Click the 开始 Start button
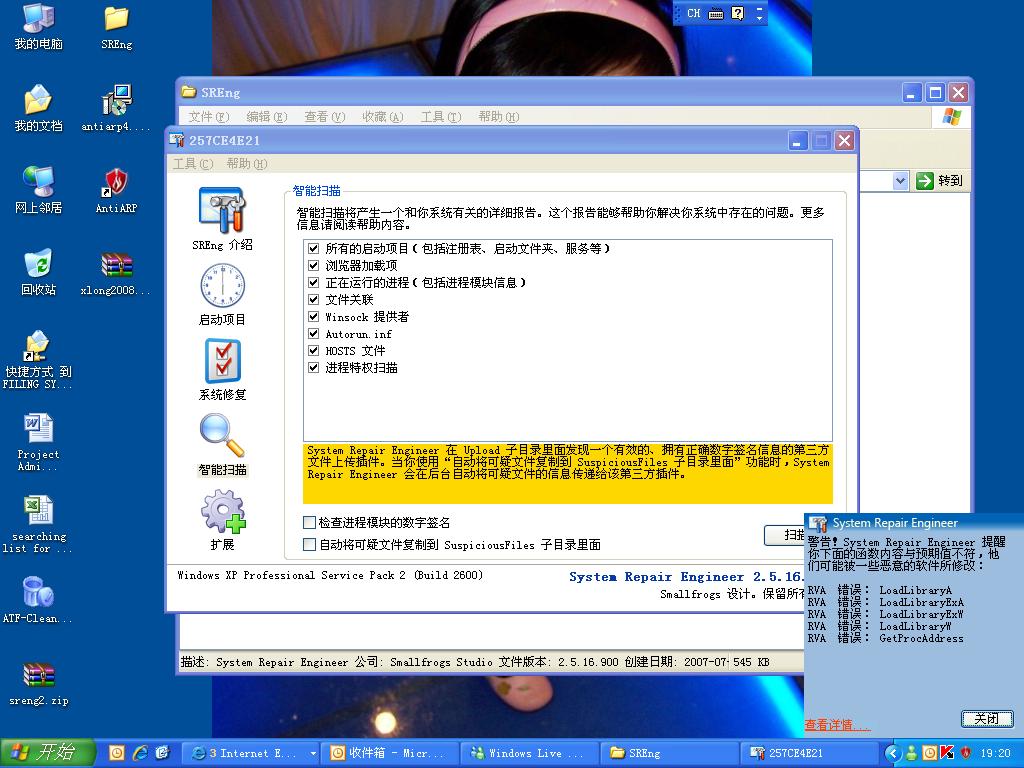The height and width of the screenshot is (768, 1024). pyautogui.click(x=48, y=753)
